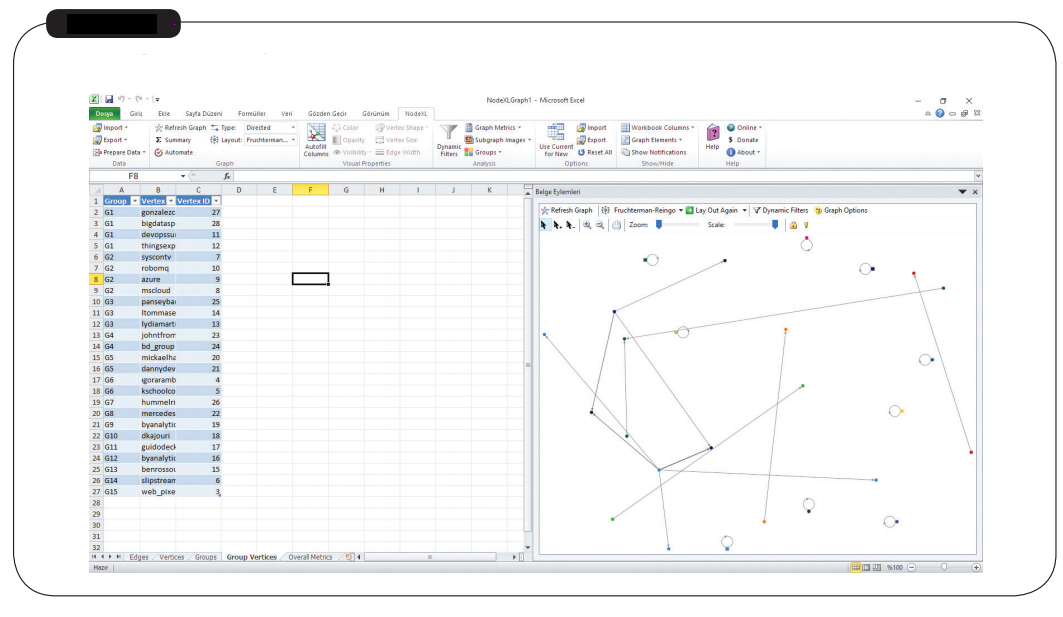Click the Scale slider handle
Screen dimensions: 1063x617
point(775,225)
